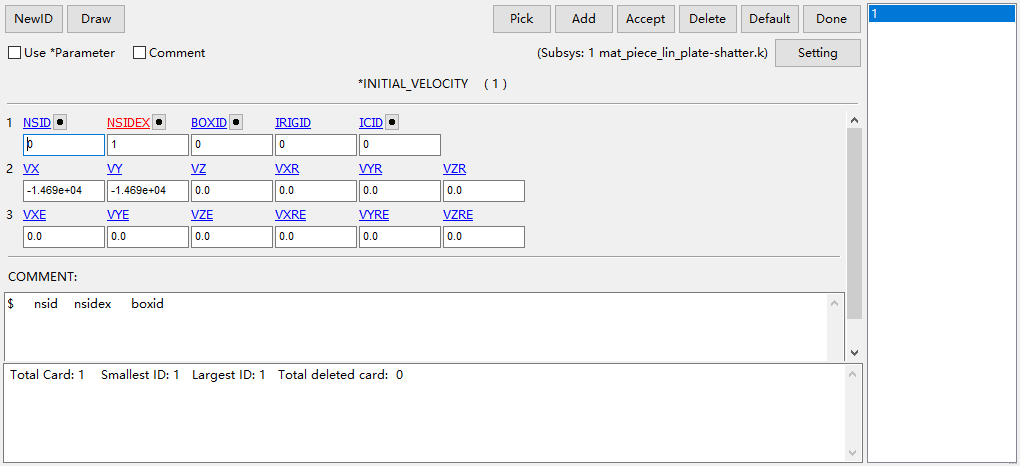This screenshot has height=466, width=1020.
Task: Click the card panel scroll-down arrow
Action: pyautogui.click(x=854, y=353)
